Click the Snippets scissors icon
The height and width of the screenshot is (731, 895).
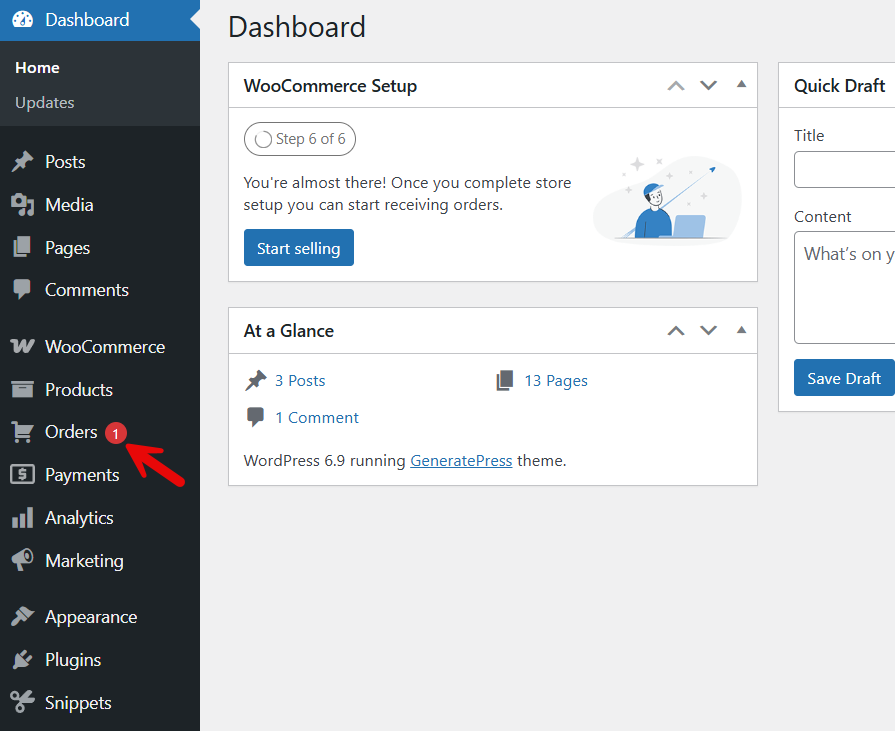22,703
